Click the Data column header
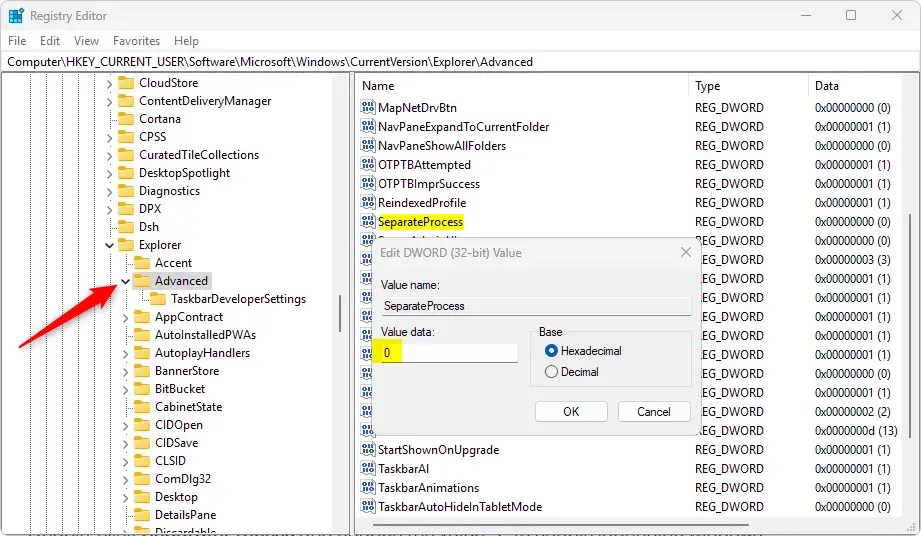921x536 pixels. point(857,86)
